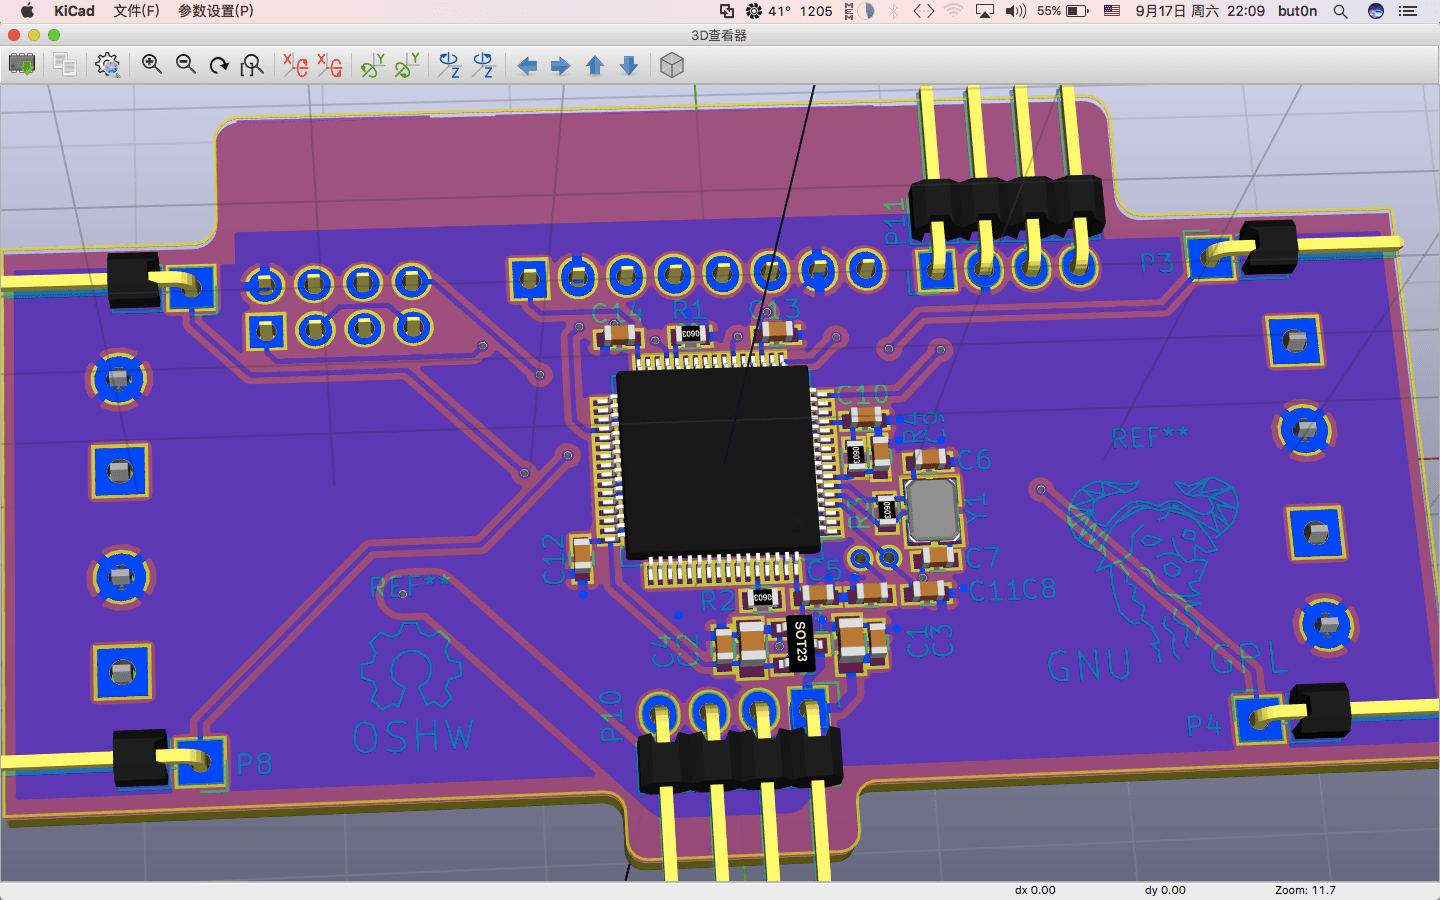The width and height of the screenshot is (1440, 900).
Task: Rotate X clockwise
Action: tap(295, 65)
